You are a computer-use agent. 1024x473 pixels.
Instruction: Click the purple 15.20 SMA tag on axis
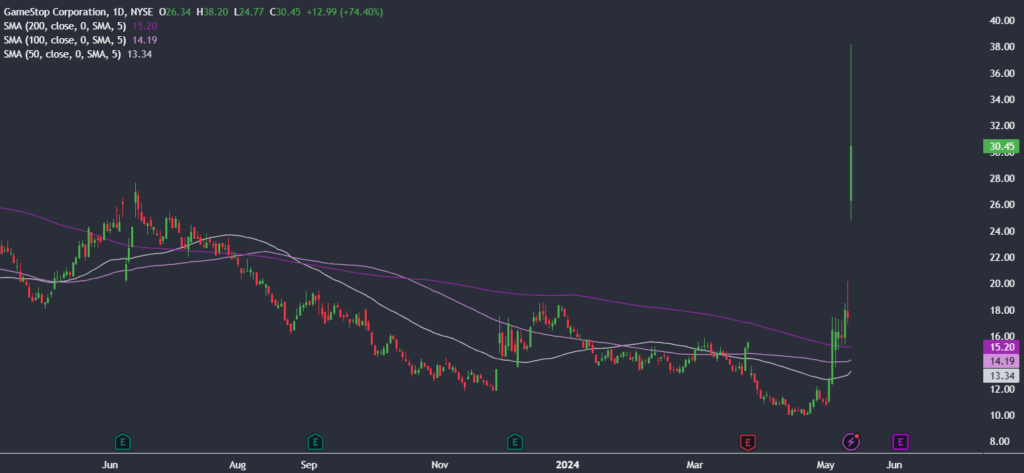pyautogui.click(x=999, y=347)
